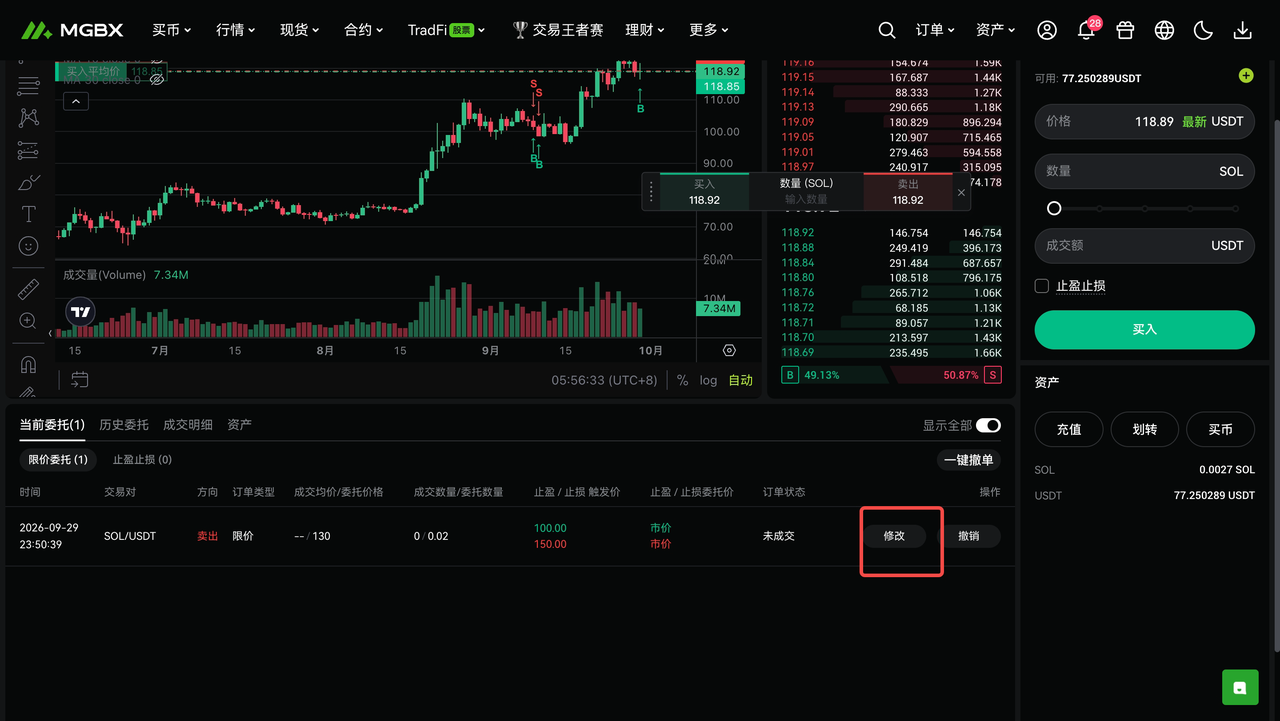
Task: Open the emoji sticker tool
Action: [29, 246]
